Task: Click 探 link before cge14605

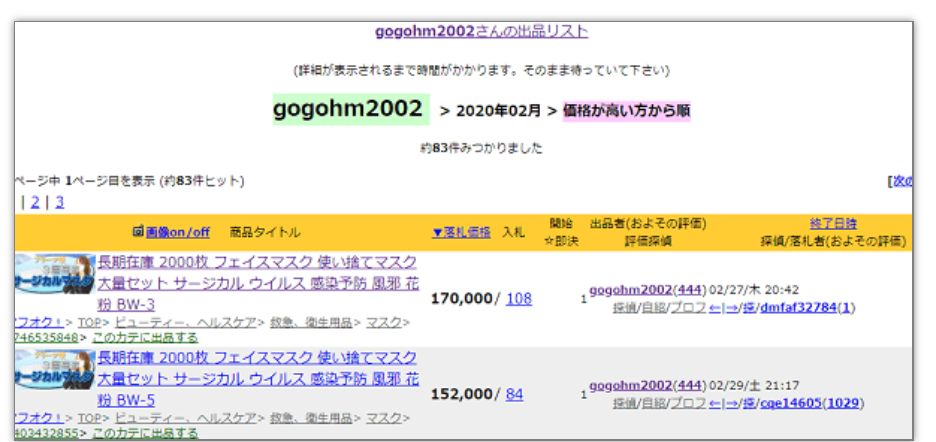Action: pos(749,403)
